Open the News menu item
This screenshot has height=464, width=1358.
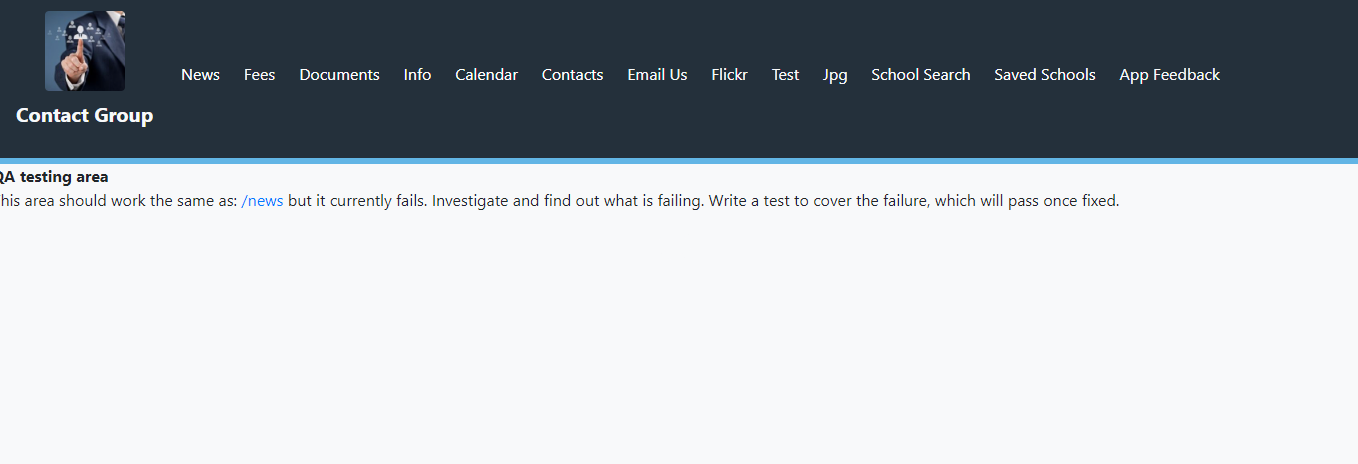tap(200, 75)
